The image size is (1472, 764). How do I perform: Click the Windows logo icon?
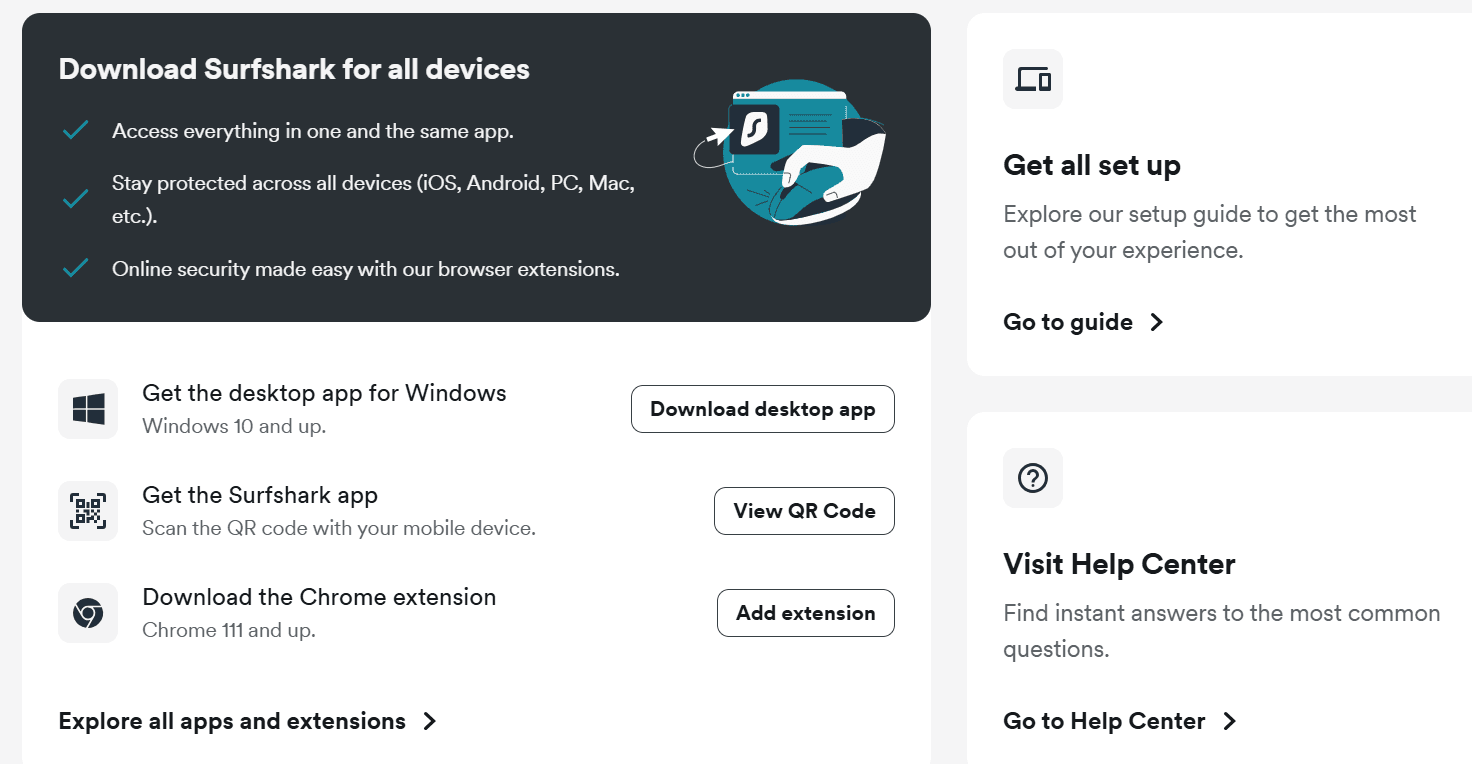(x=87, y=408)
